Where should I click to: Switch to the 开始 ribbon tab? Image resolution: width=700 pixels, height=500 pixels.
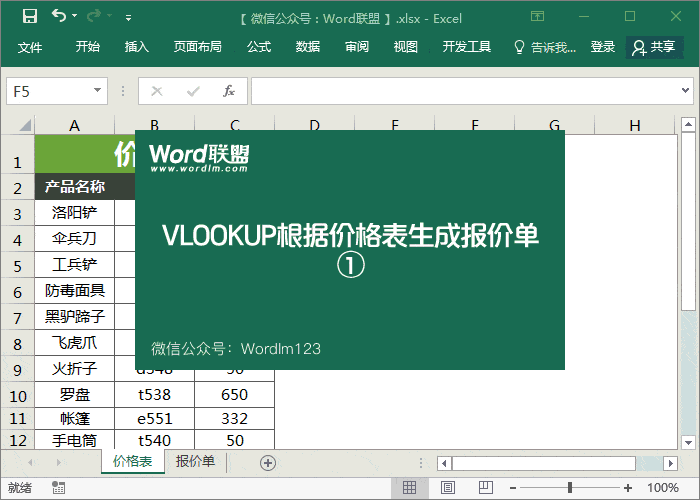click(88, 46)
